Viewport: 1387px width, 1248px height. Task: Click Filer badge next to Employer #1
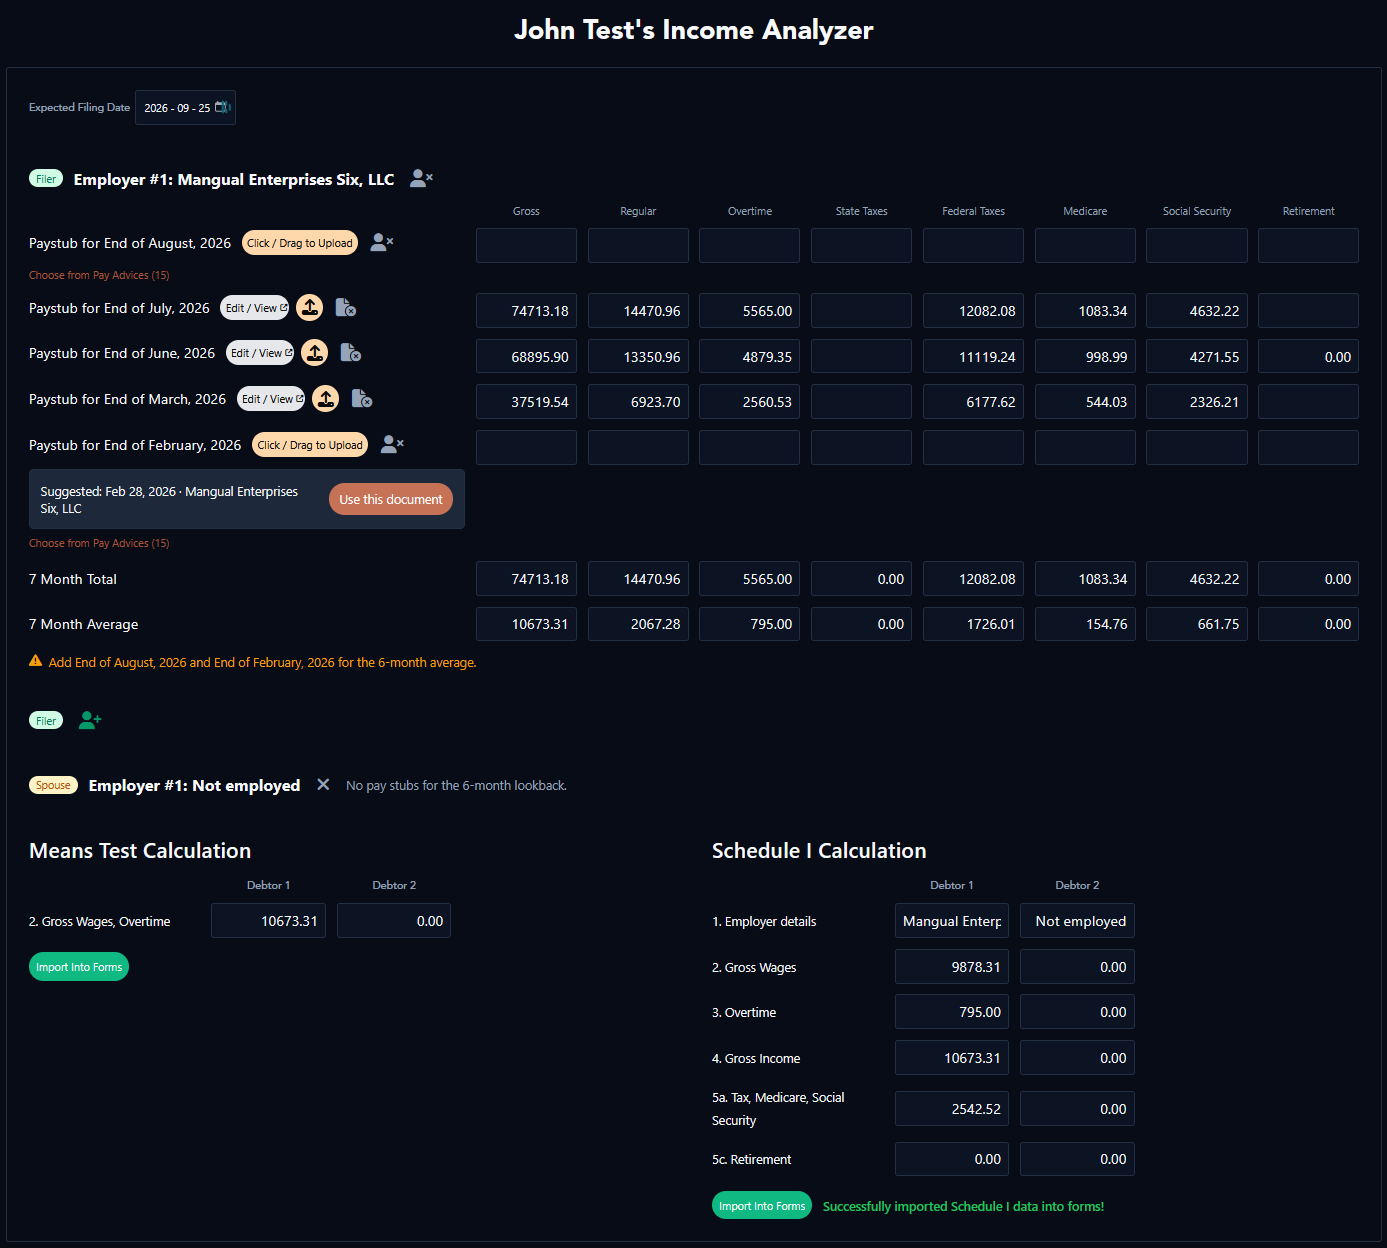(46, 179)
